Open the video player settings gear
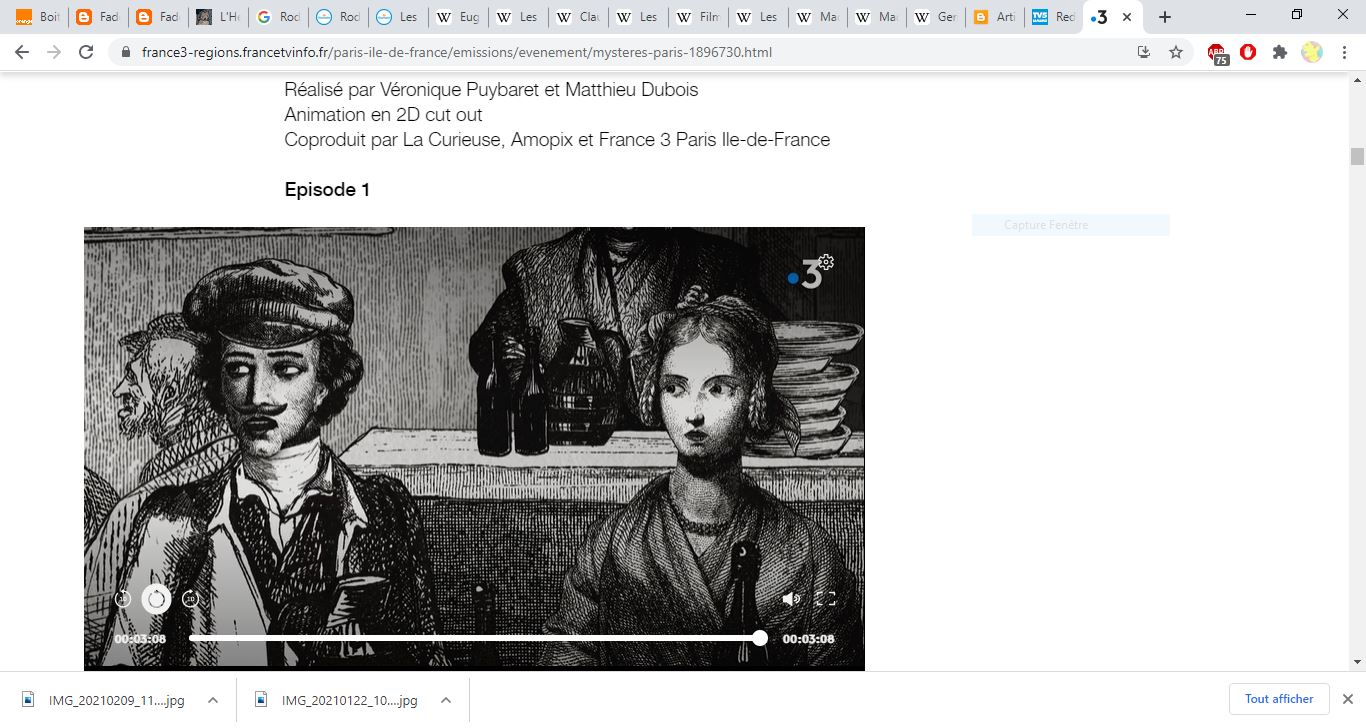 pos(826,262)
